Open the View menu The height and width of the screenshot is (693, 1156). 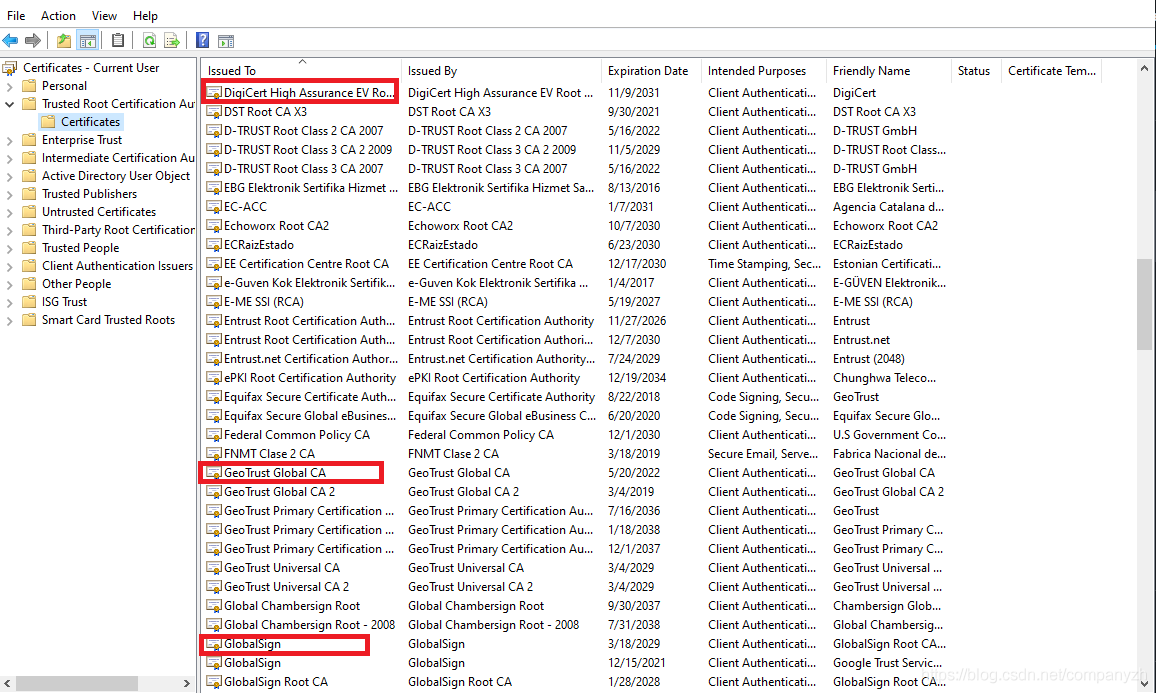(x=104, y=15)
